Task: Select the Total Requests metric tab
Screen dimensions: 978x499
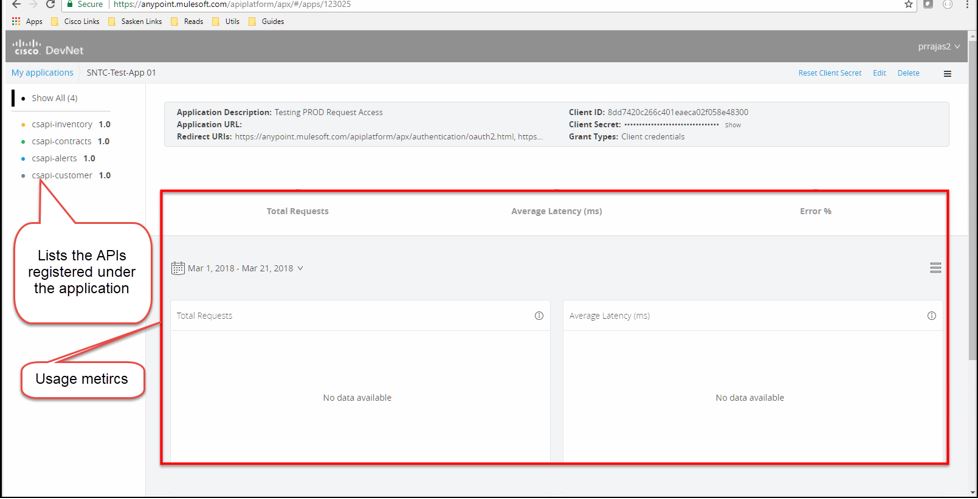Action: pos(298,211)
